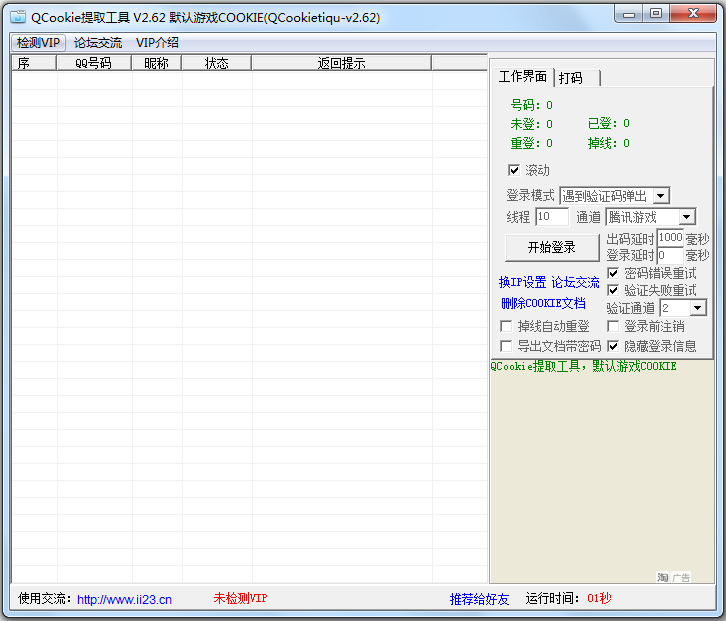
Task: Click the 删除COOKIE文档 link
Action: click(543, 303)
